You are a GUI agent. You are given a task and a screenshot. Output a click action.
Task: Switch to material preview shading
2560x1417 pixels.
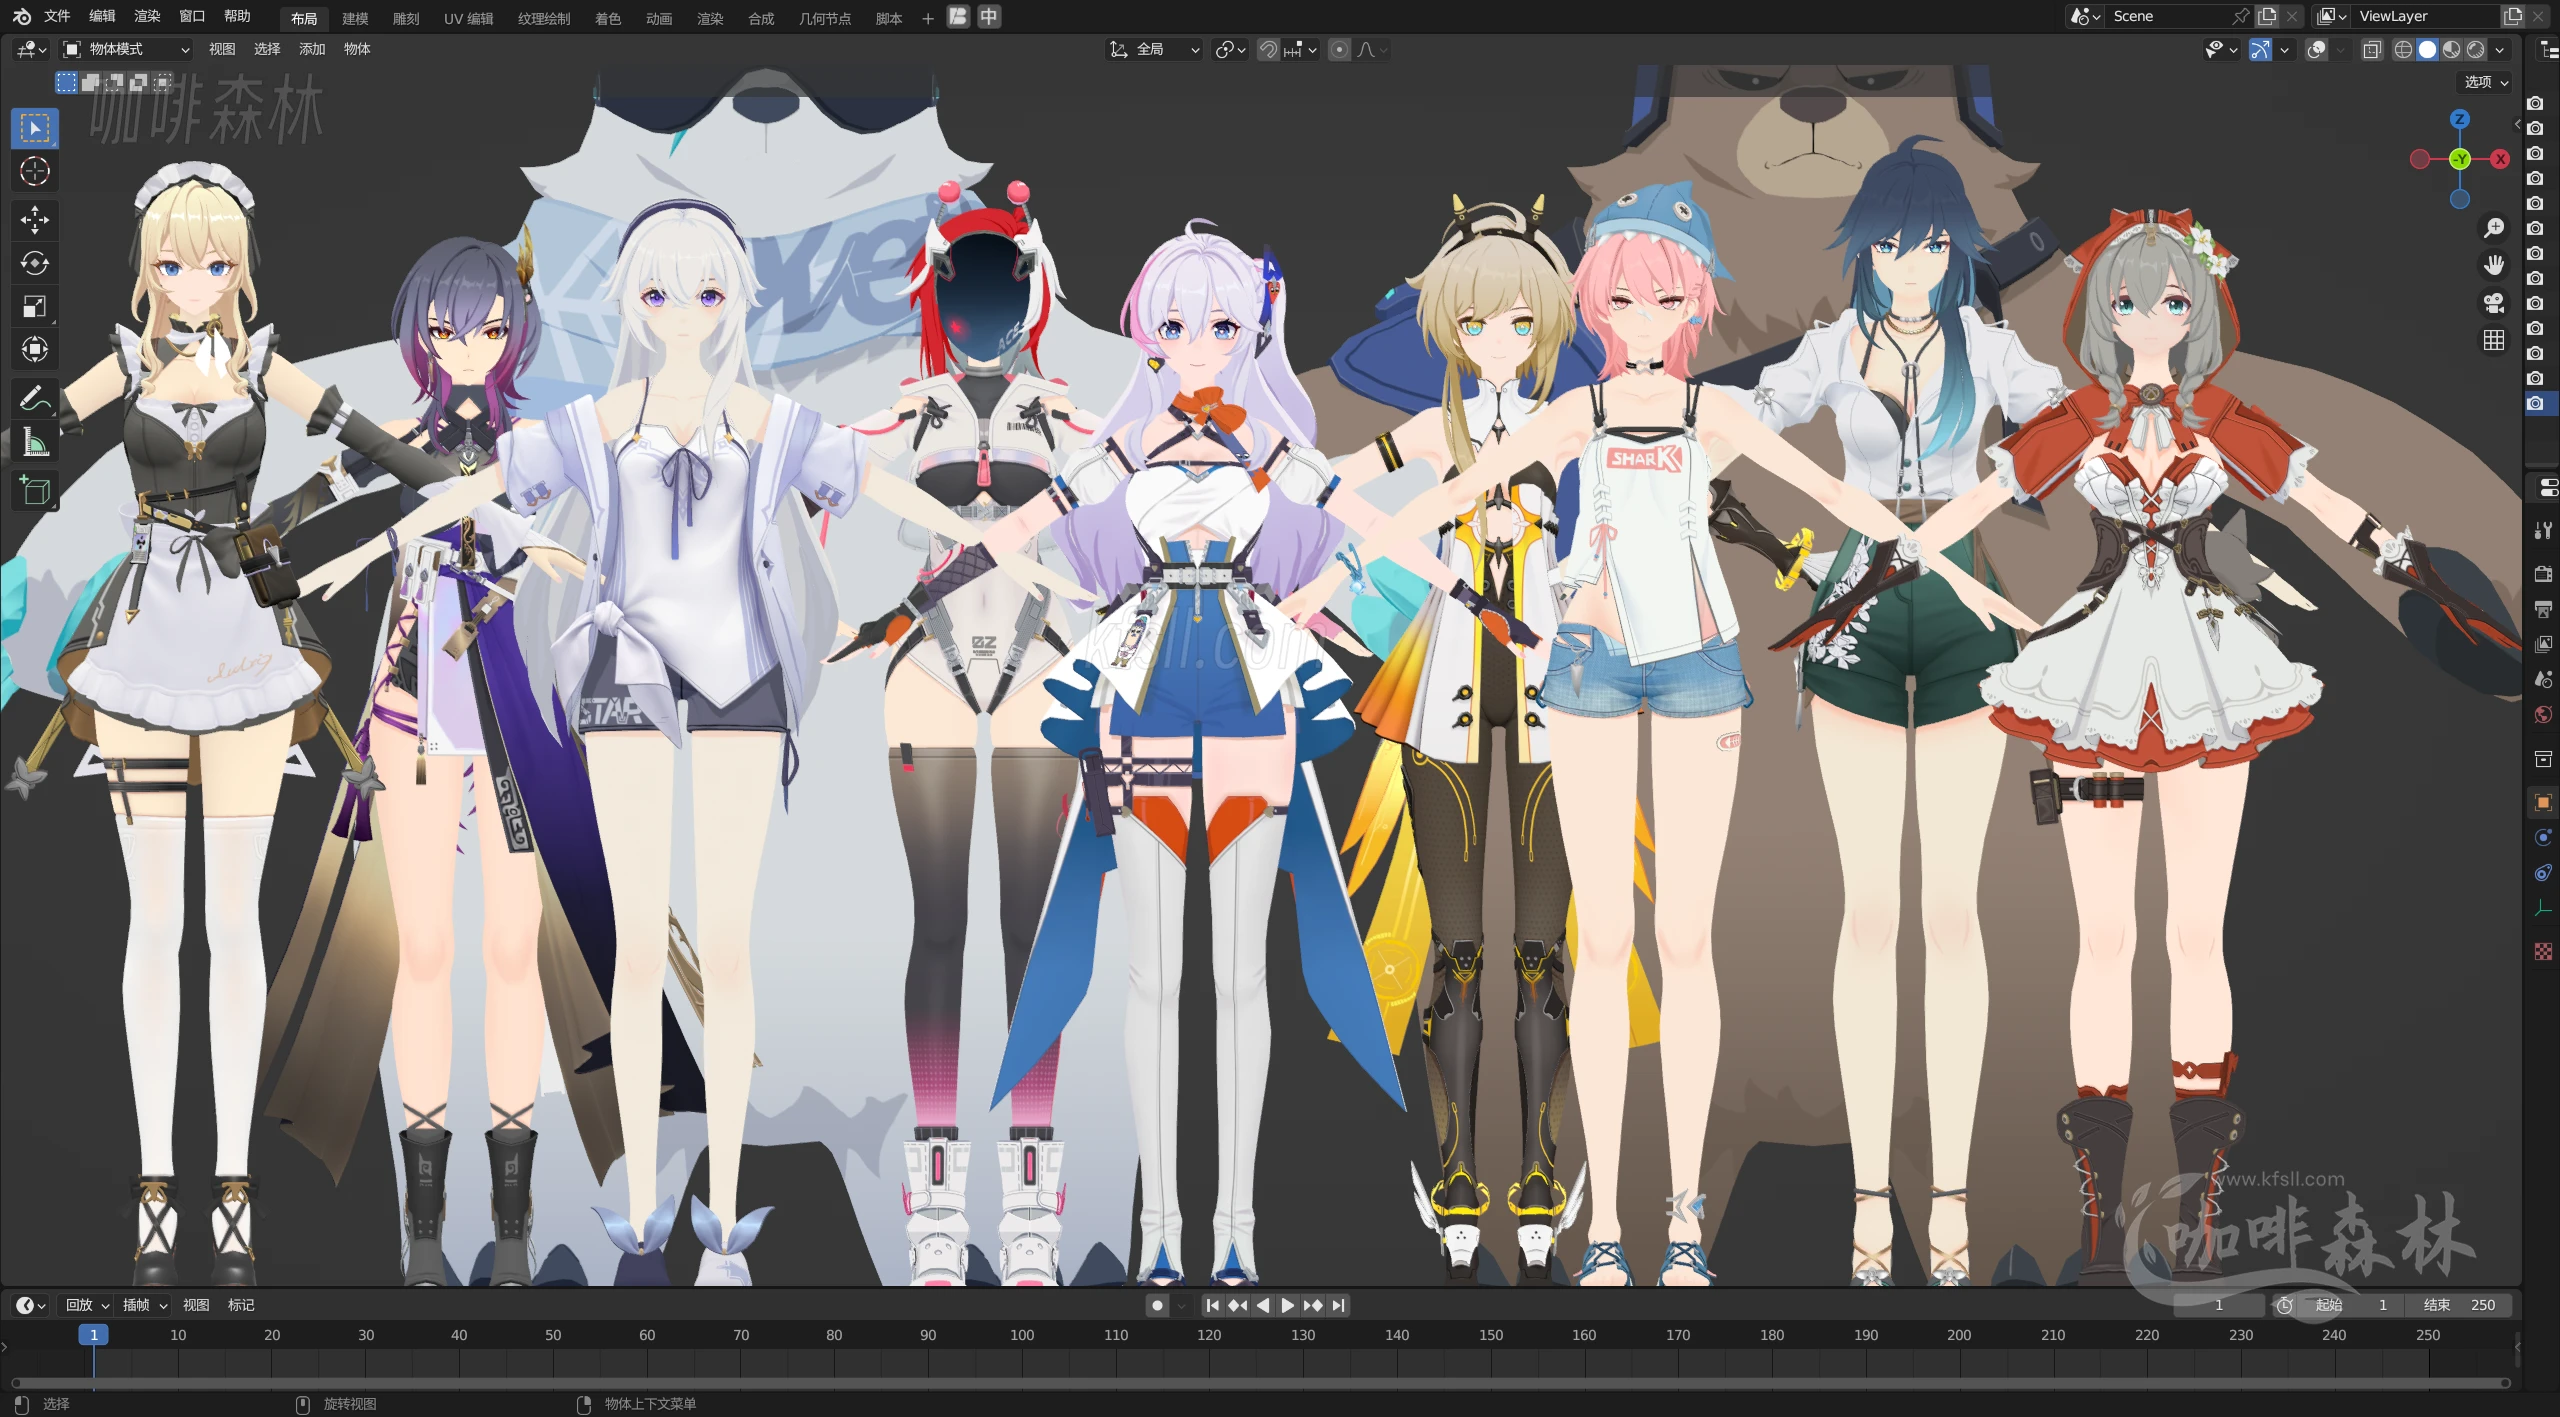coord(2451,49)
